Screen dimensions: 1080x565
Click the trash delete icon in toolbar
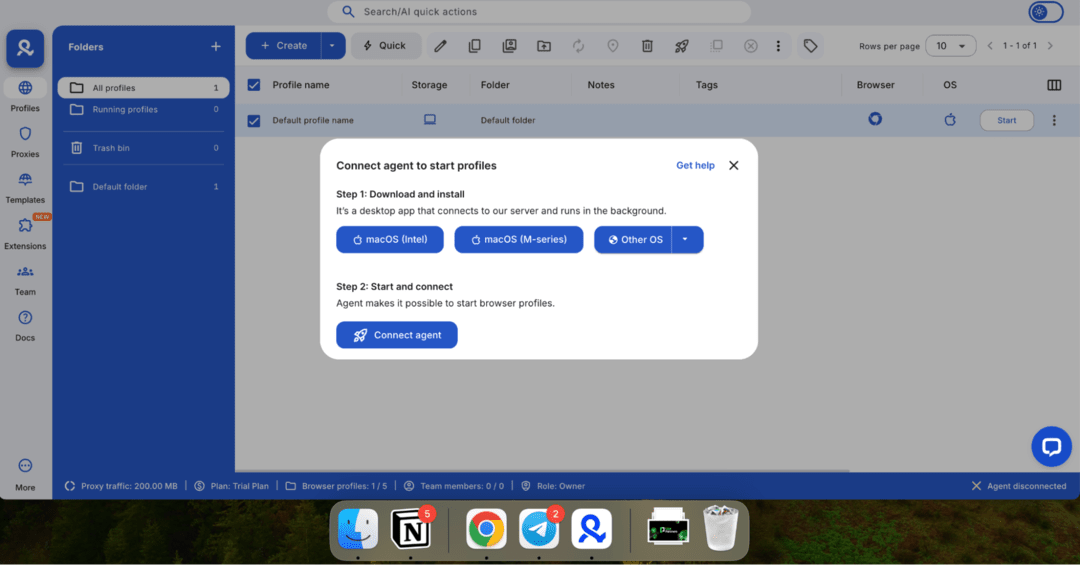[x=647, y=46]
